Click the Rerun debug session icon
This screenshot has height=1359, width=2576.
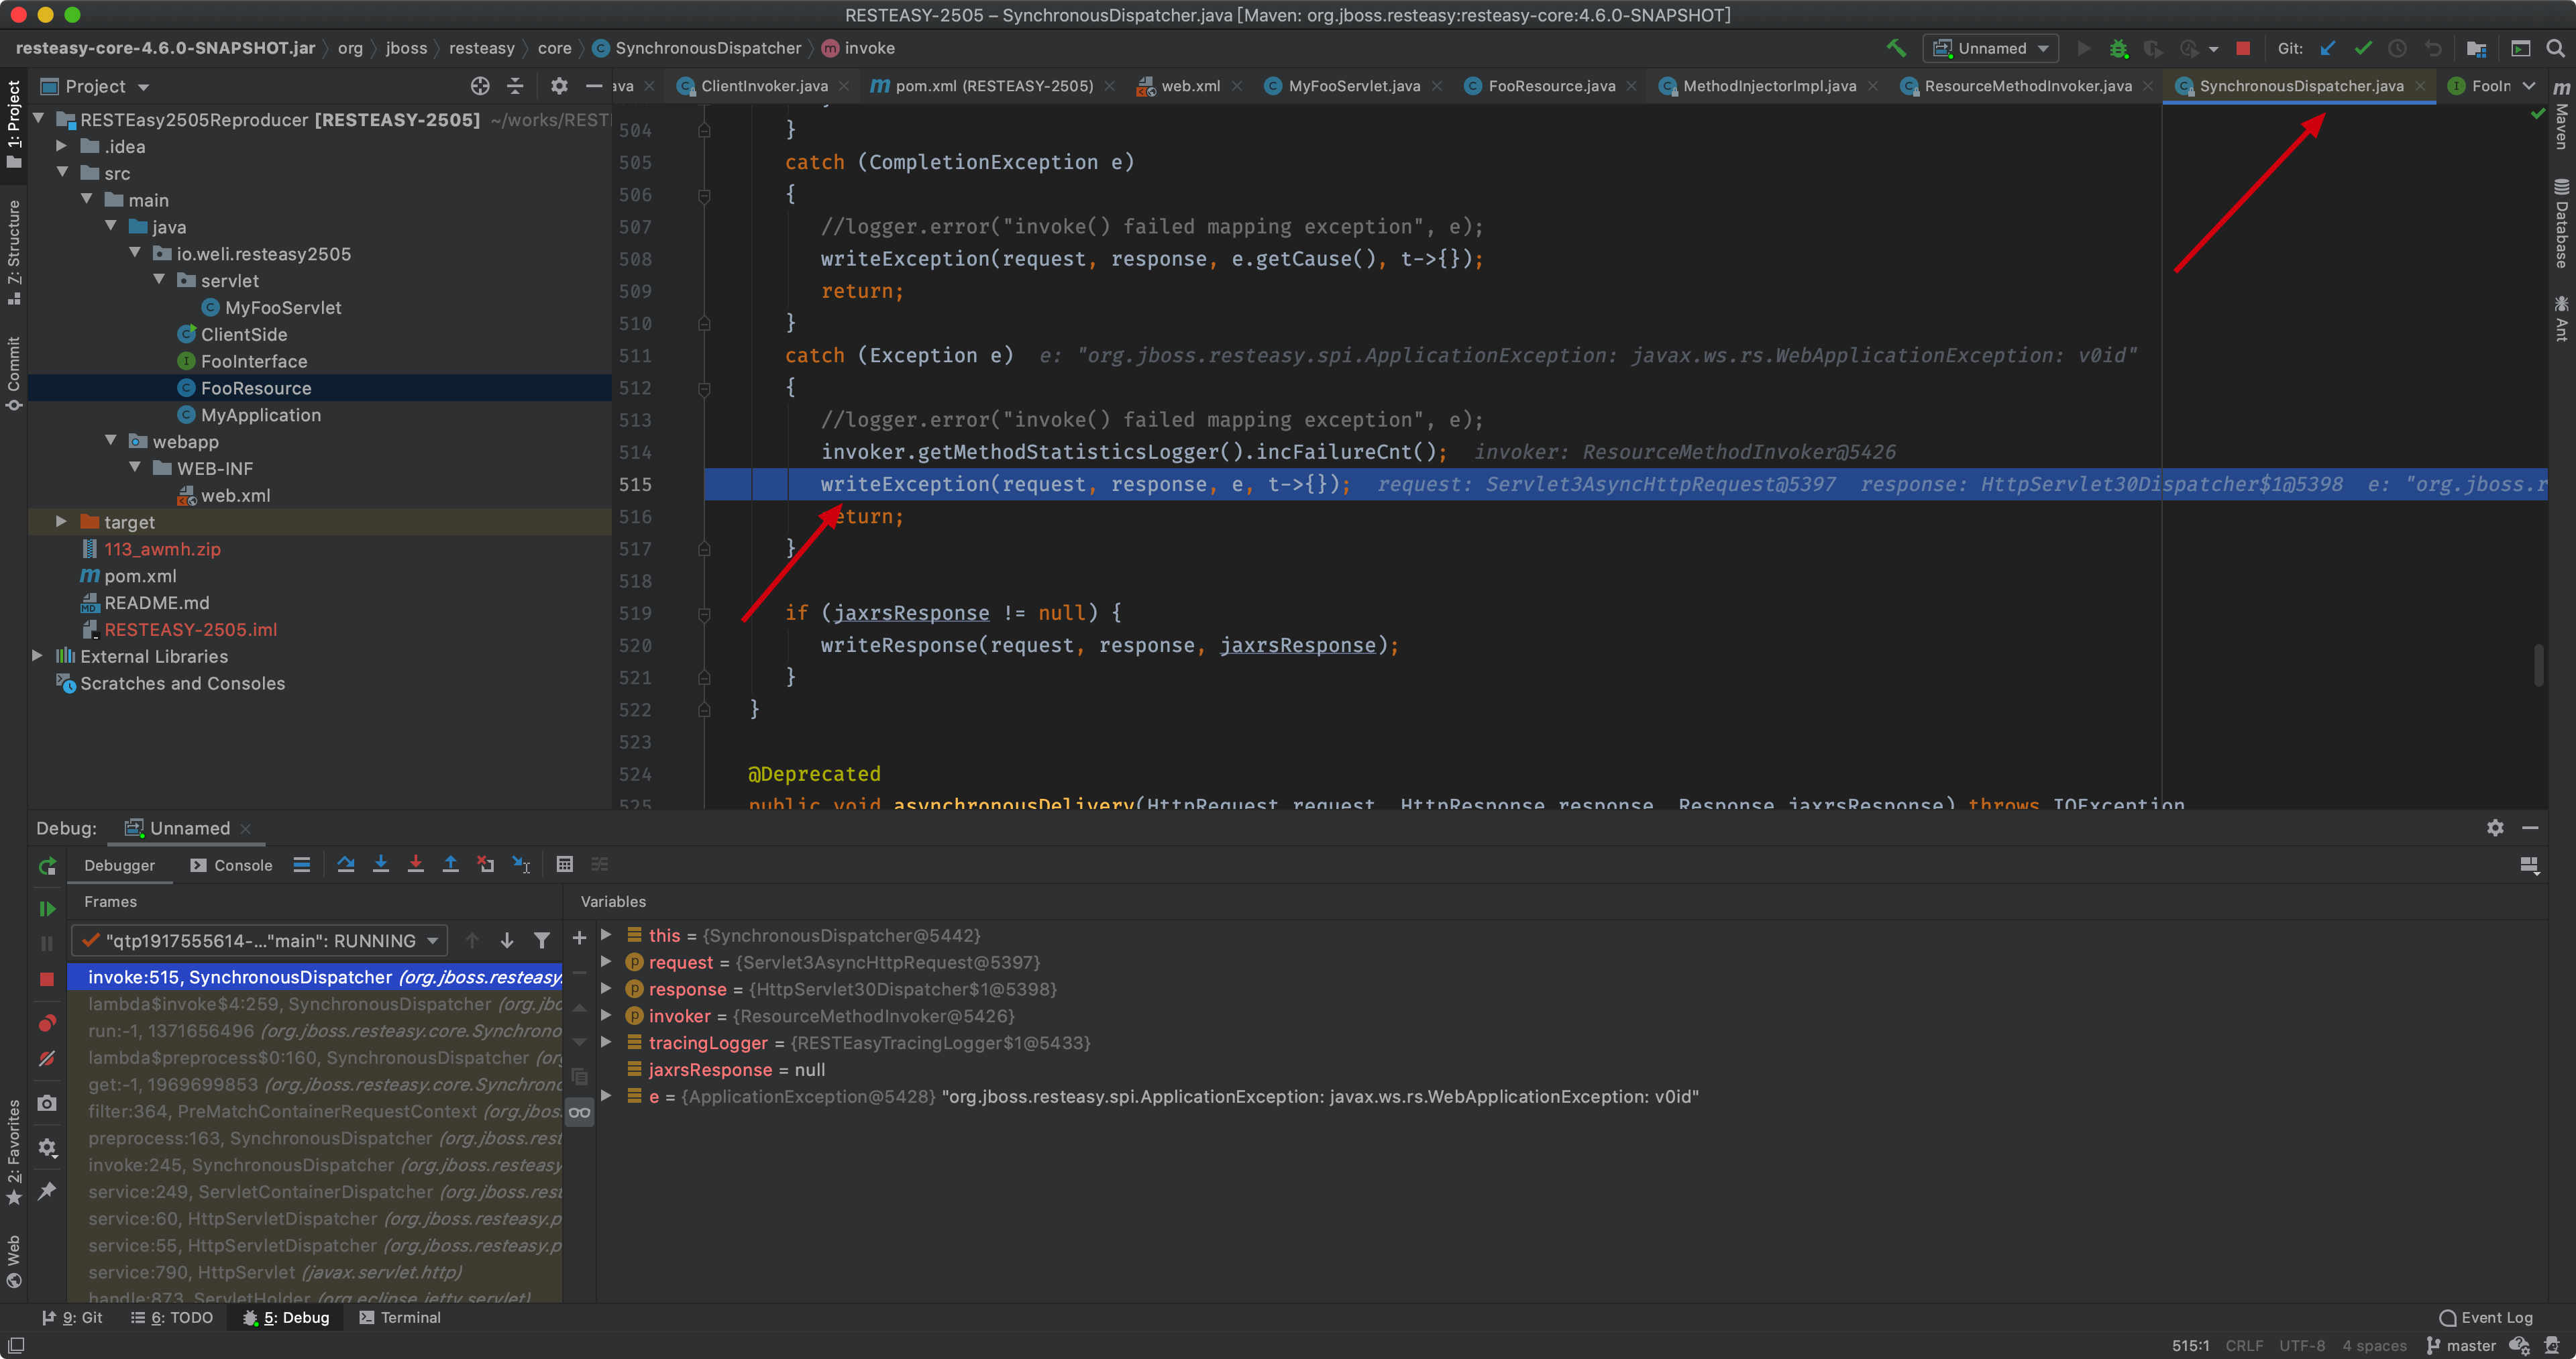[x=47, y=867]
